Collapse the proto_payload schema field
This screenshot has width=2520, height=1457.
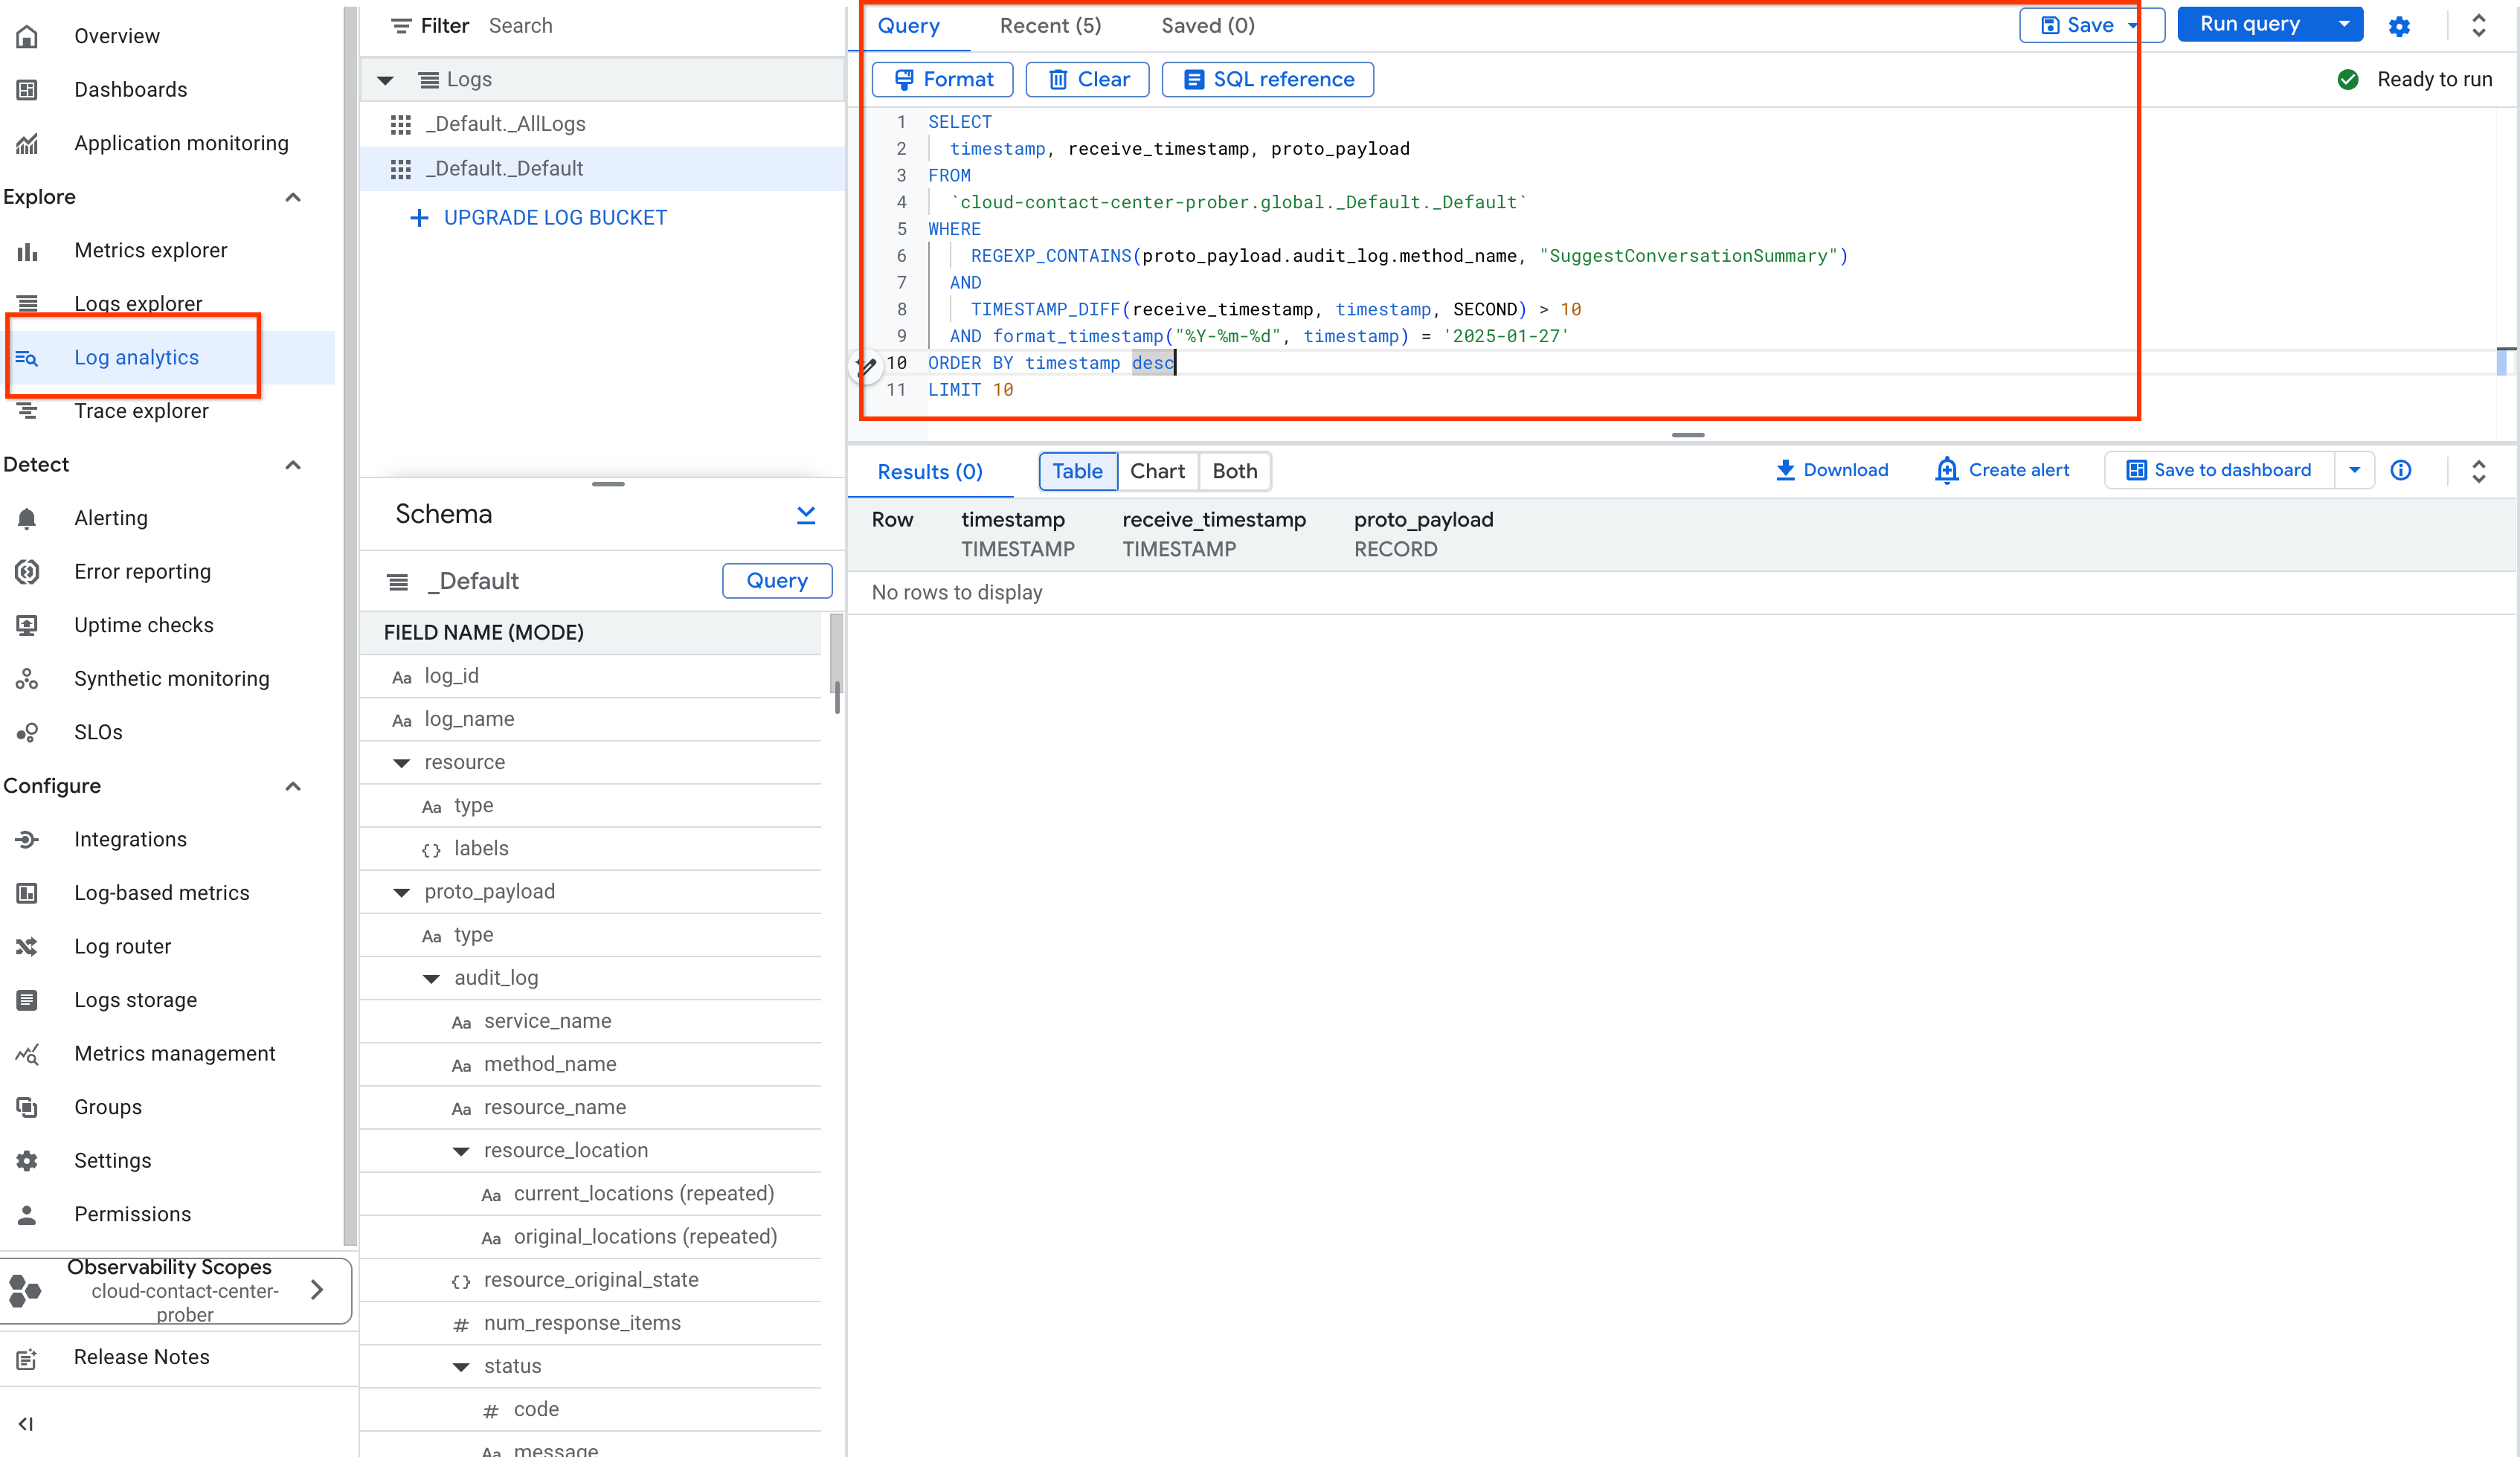click(x=402, y=892)
